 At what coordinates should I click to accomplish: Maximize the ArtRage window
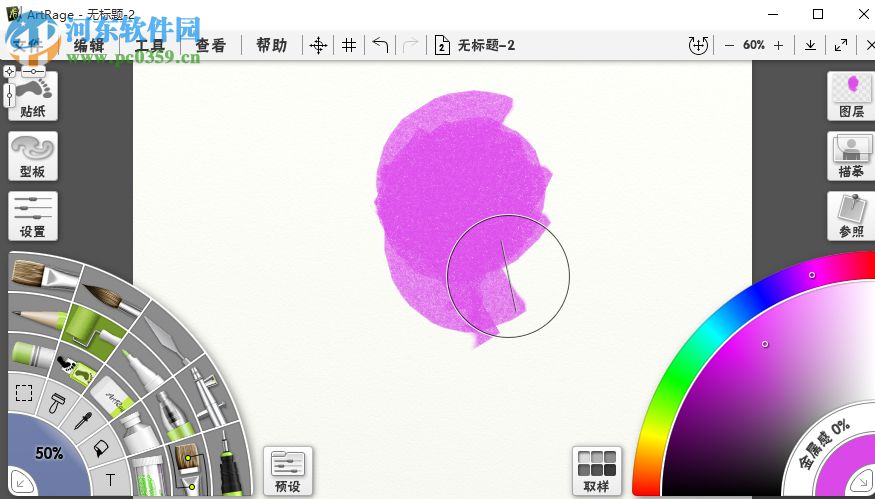(x=818, y=14)
